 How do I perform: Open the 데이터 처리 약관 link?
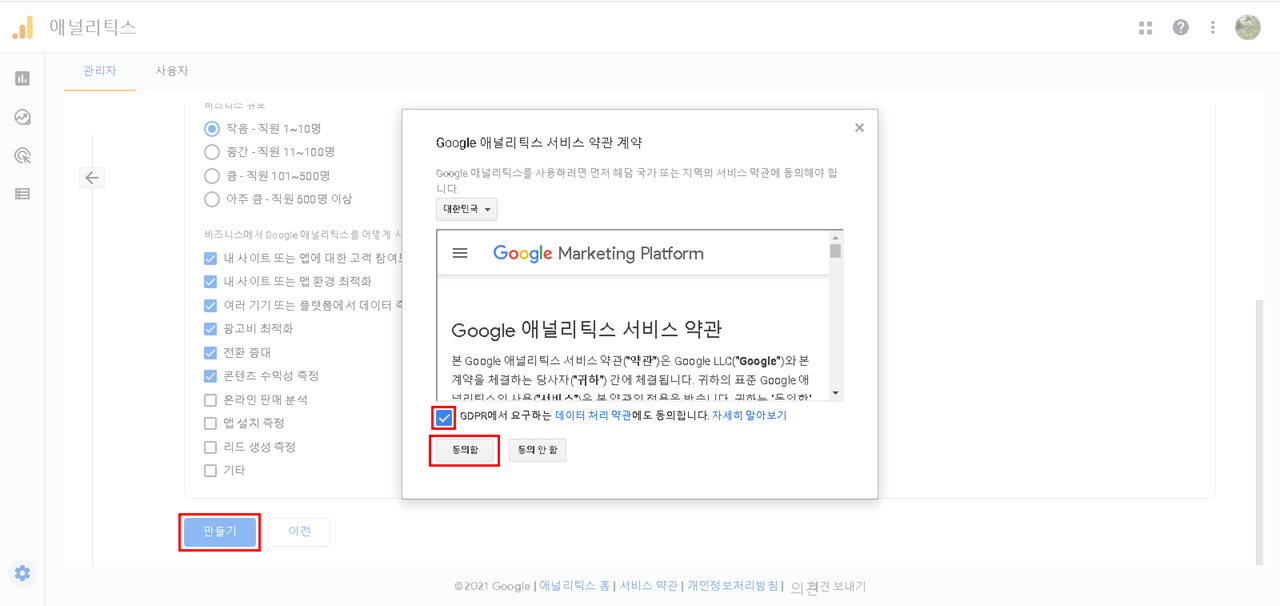(593, 415)
